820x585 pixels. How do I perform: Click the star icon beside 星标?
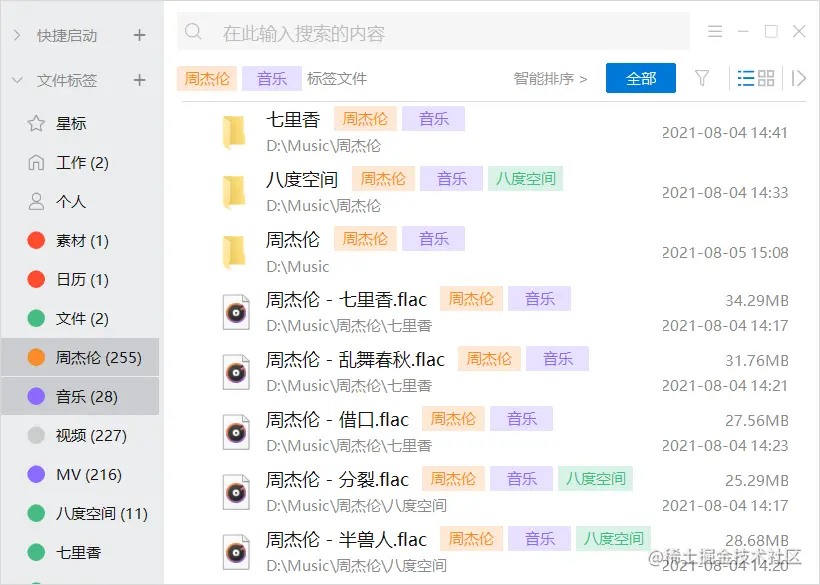(36, 123)
